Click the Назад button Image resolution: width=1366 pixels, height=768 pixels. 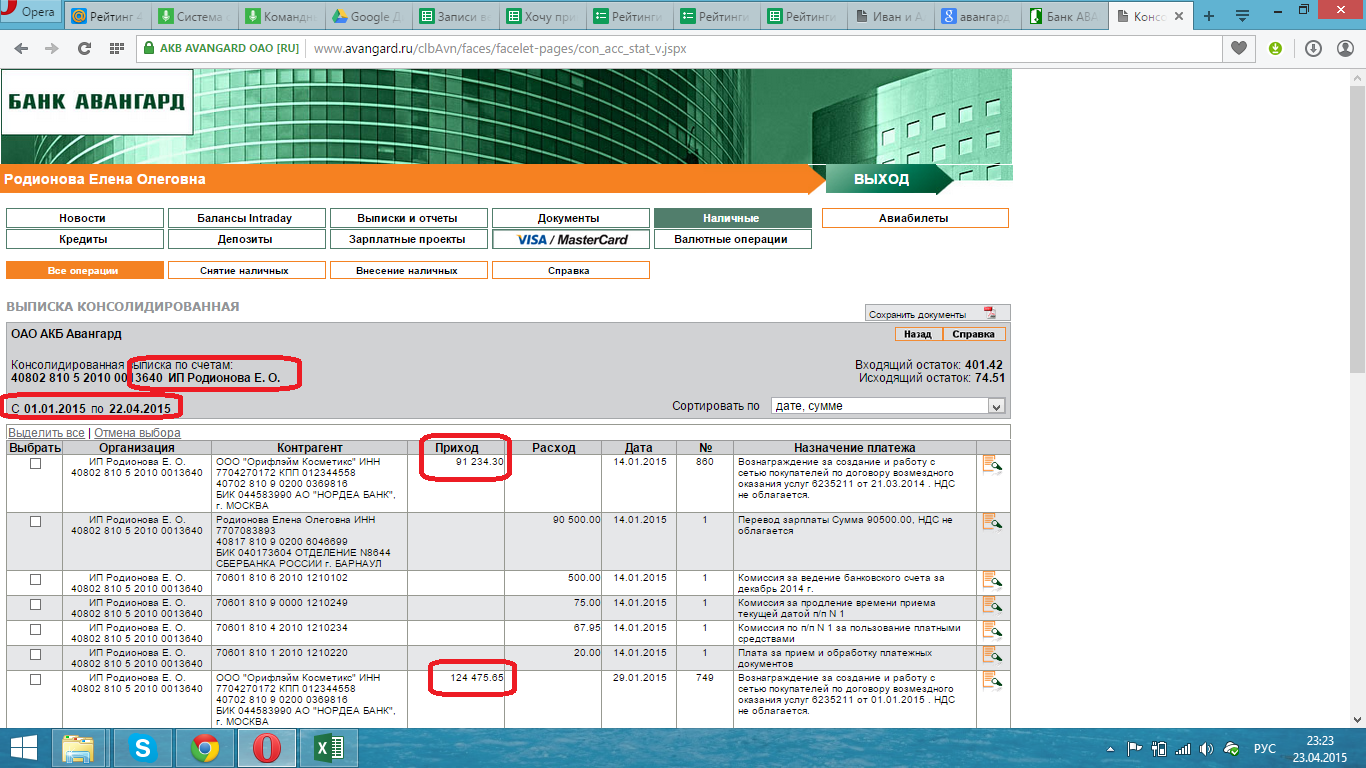[x=918, y=334]
